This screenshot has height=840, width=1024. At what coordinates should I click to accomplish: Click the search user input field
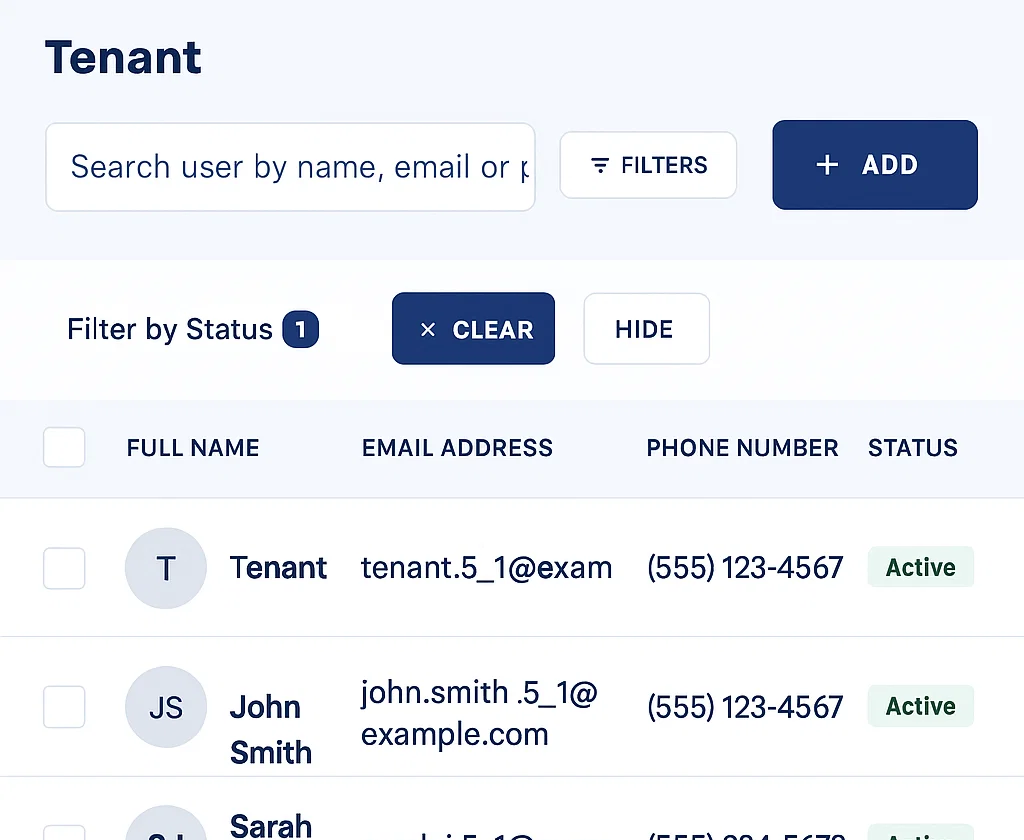pos(290,167)
